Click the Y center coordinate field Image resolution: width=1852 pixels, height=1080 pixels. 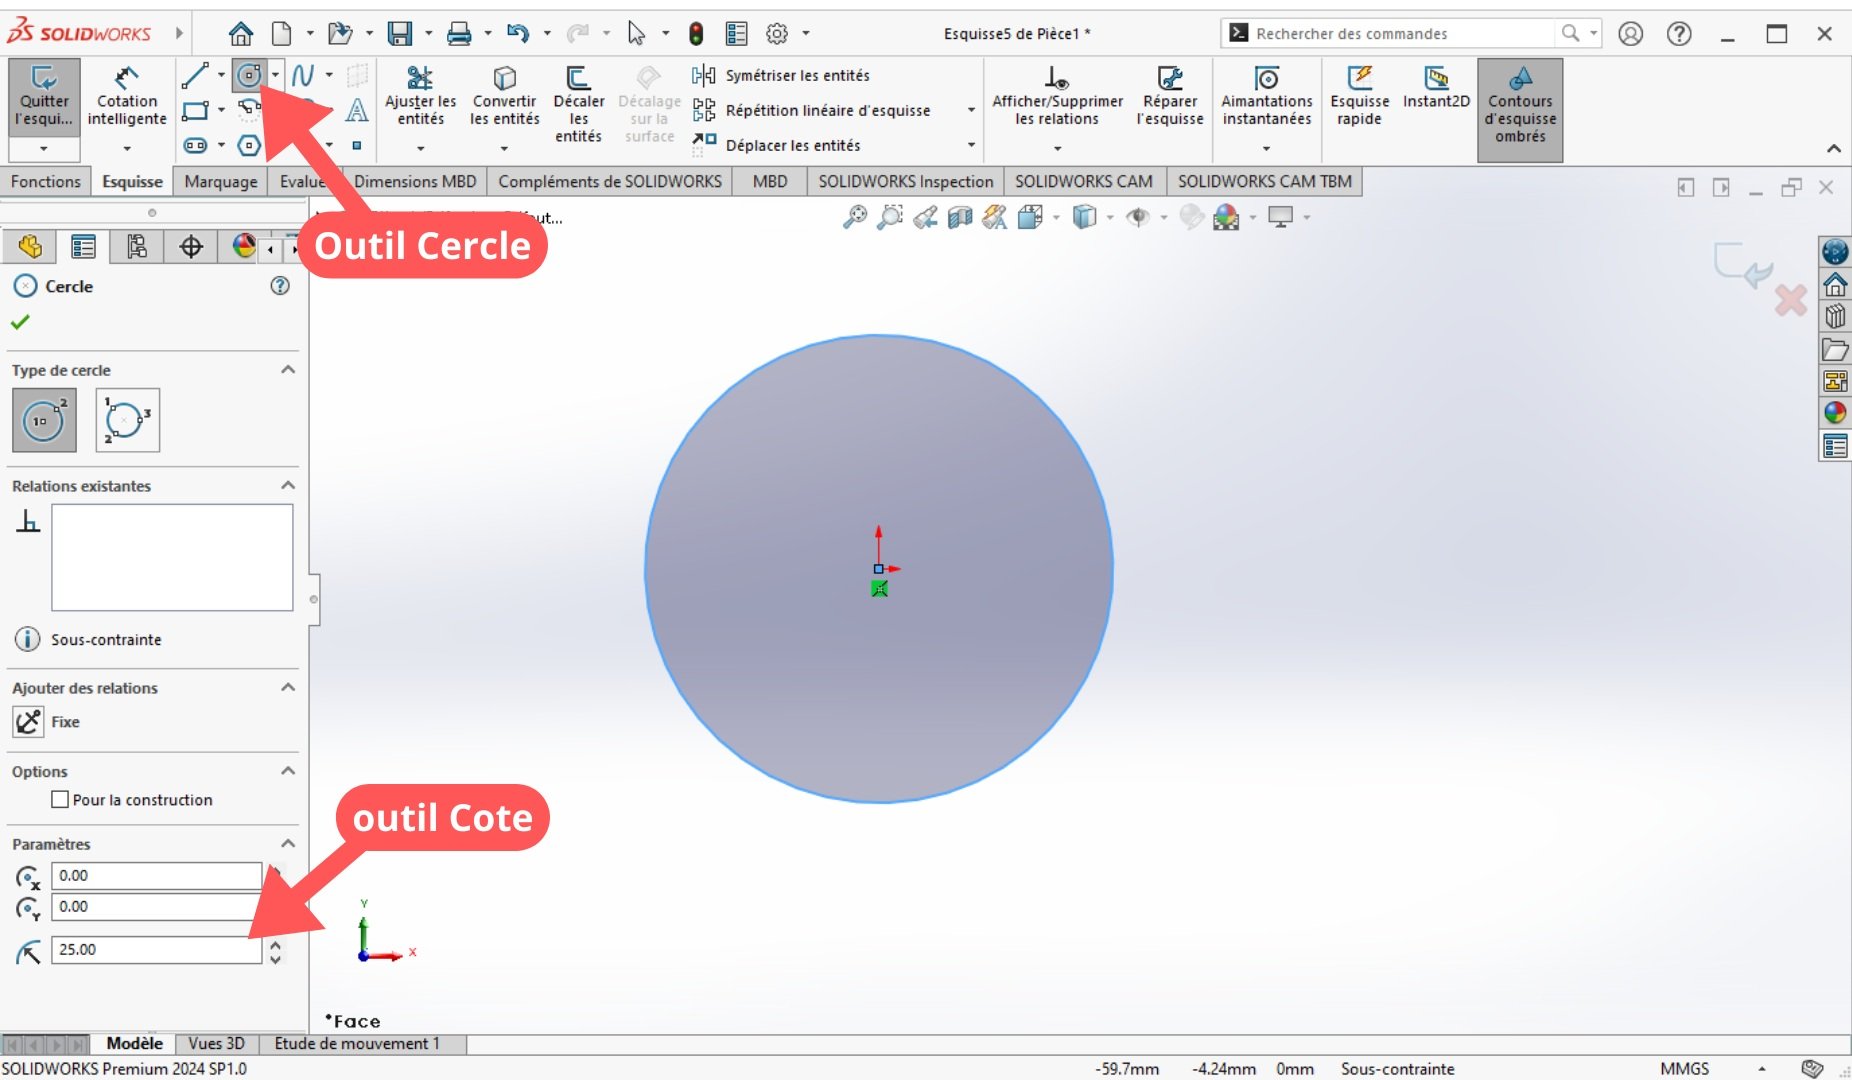pyautogui.click(x=156, y=906)
